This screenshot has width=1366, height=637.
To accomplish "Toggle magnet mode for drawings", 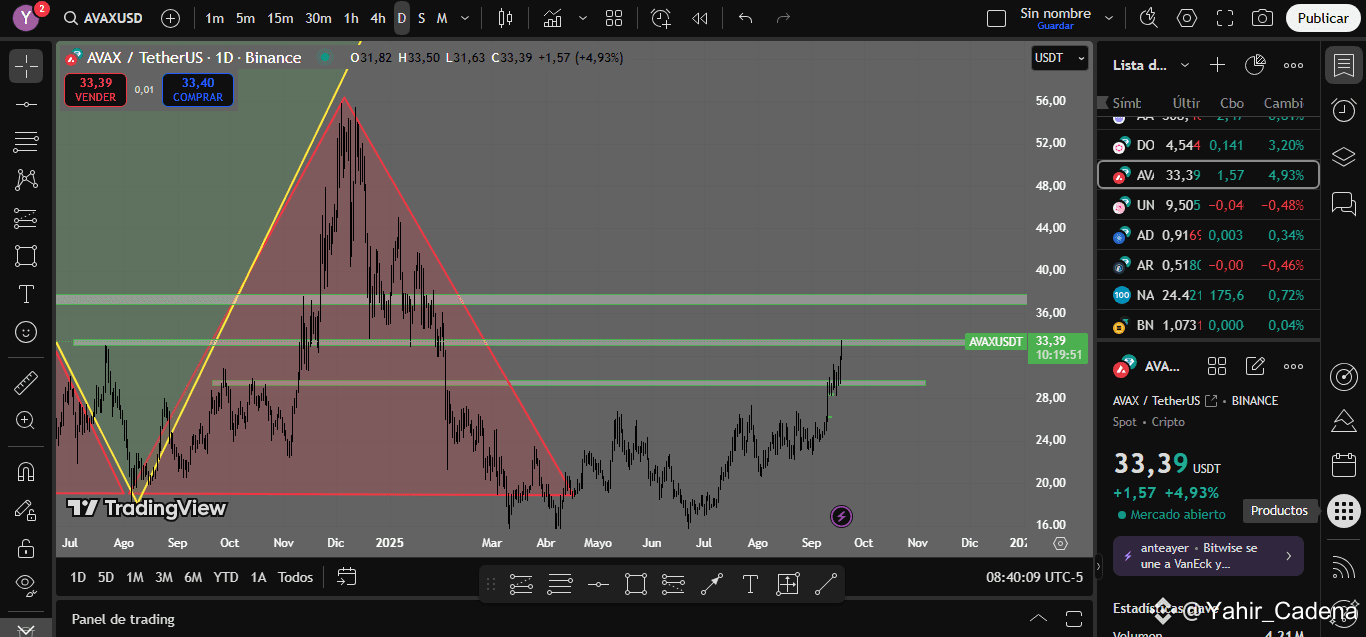I will click(26, 471).
